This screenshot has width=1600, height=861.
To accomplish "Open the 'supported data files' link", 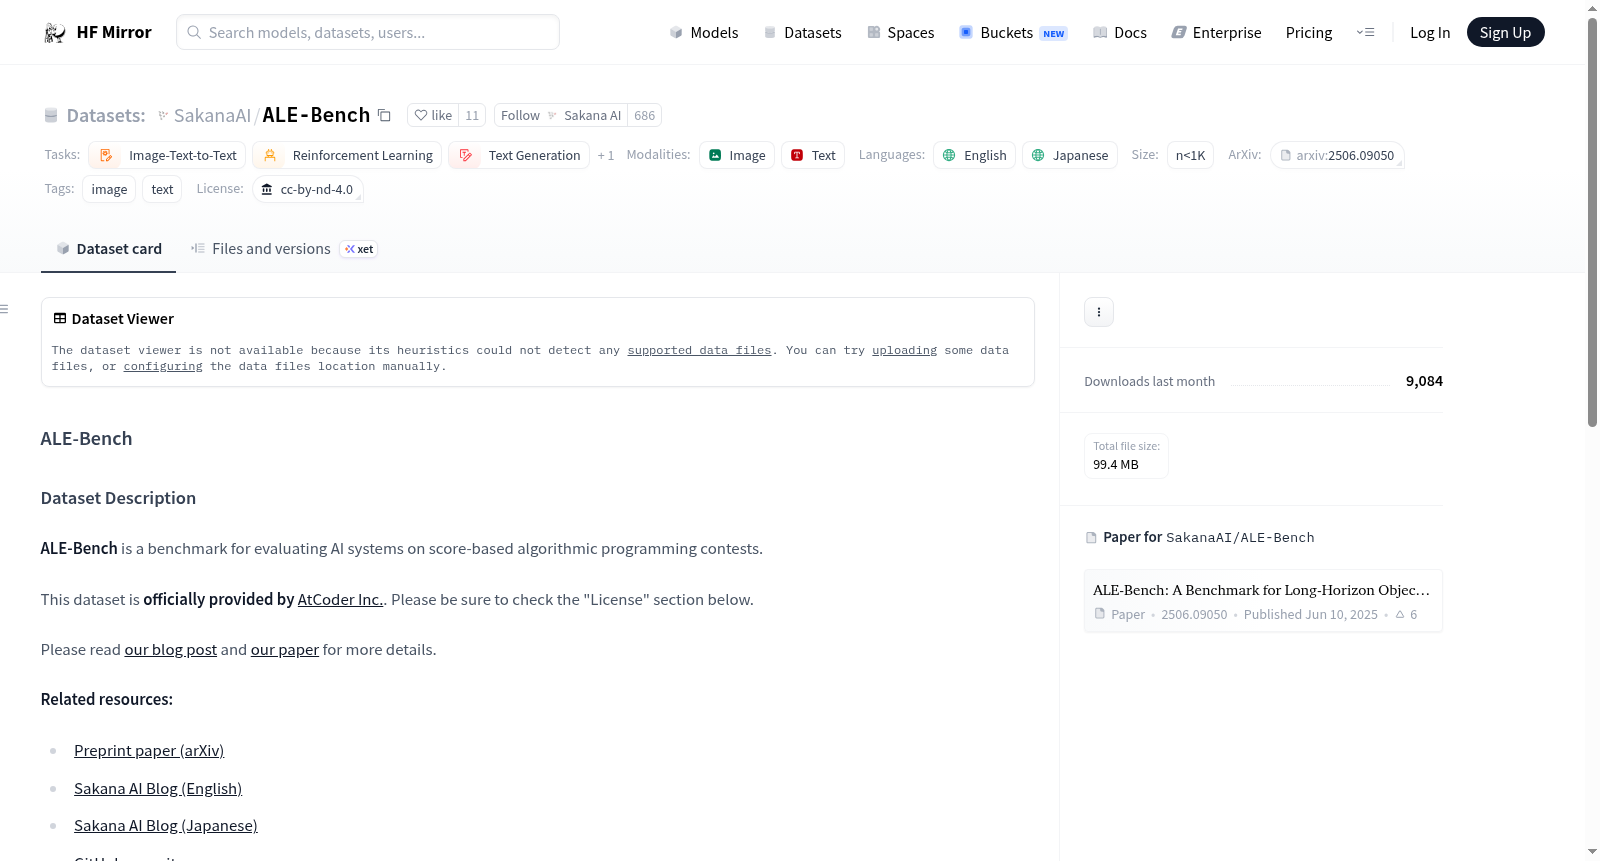I will pos(699,350).
